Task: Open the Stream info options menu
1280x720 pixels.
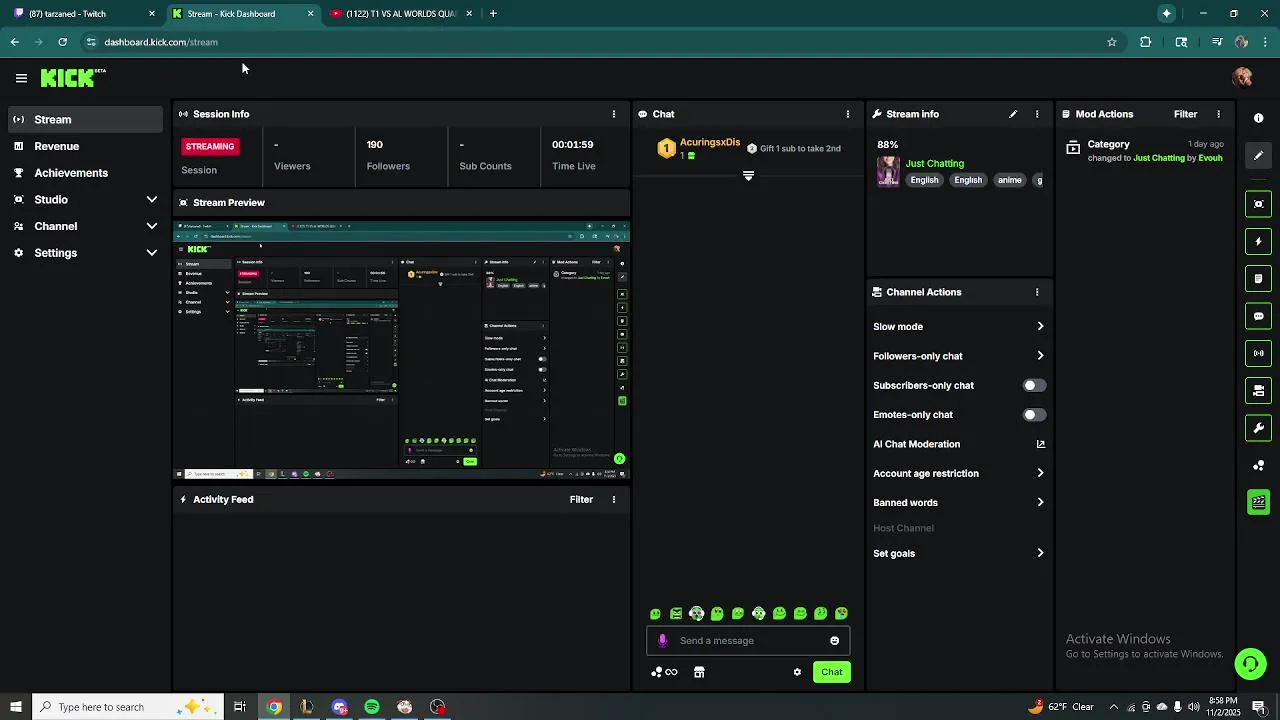Action: click(1037, 114)
